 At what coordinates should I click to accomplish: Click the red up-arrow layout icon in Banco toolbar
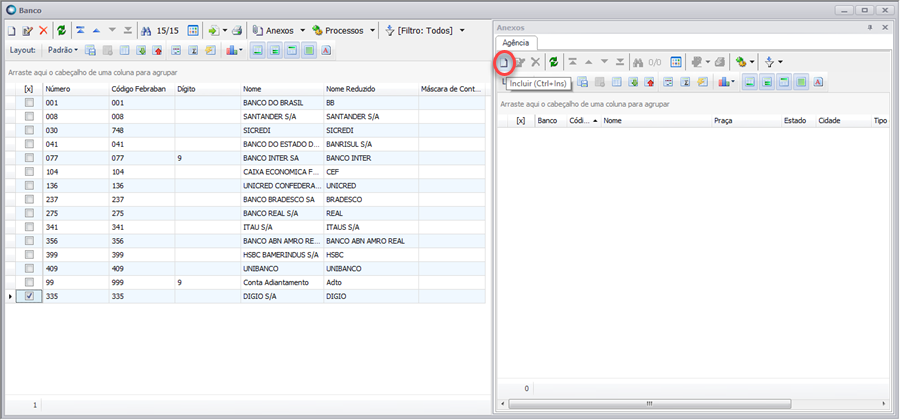(x=157, y=50)
